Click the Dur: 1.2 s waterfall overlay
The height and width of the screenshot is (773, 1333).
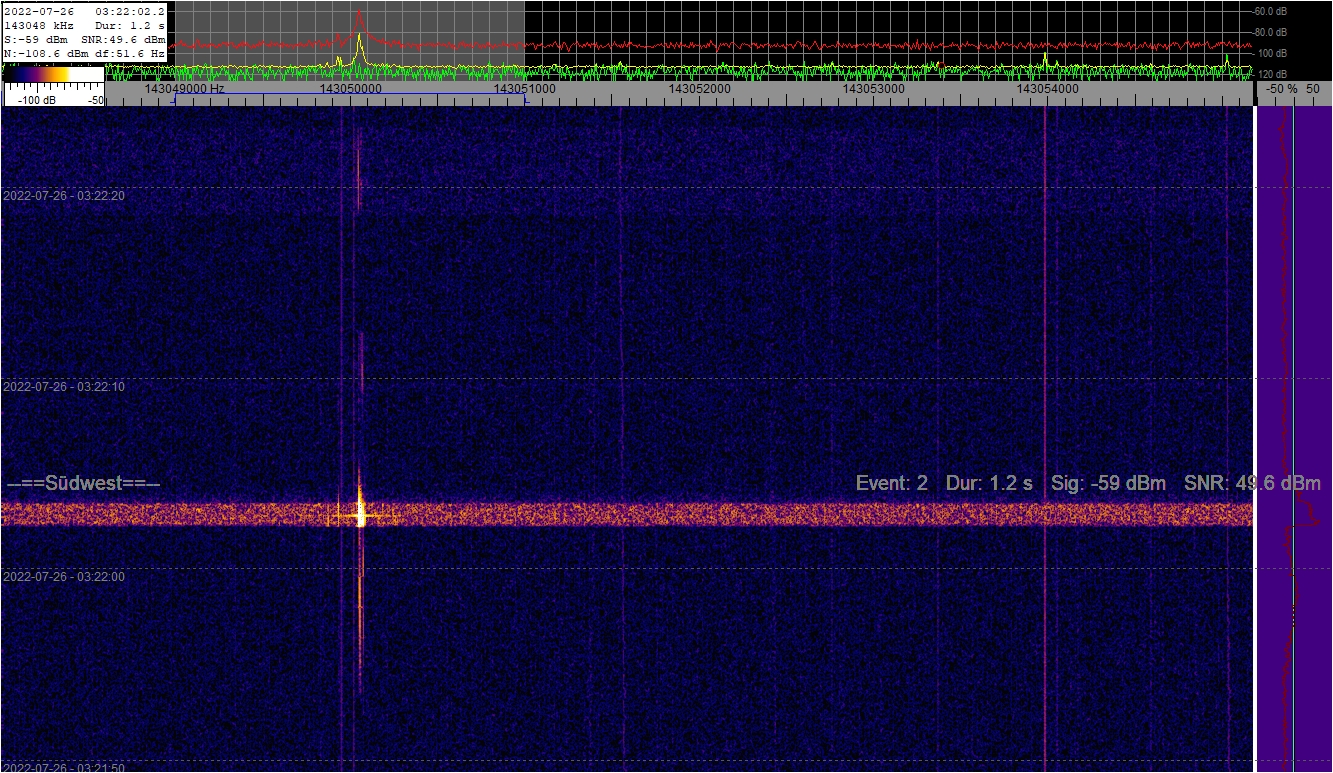pyautogui.click(x=989, y=484)
